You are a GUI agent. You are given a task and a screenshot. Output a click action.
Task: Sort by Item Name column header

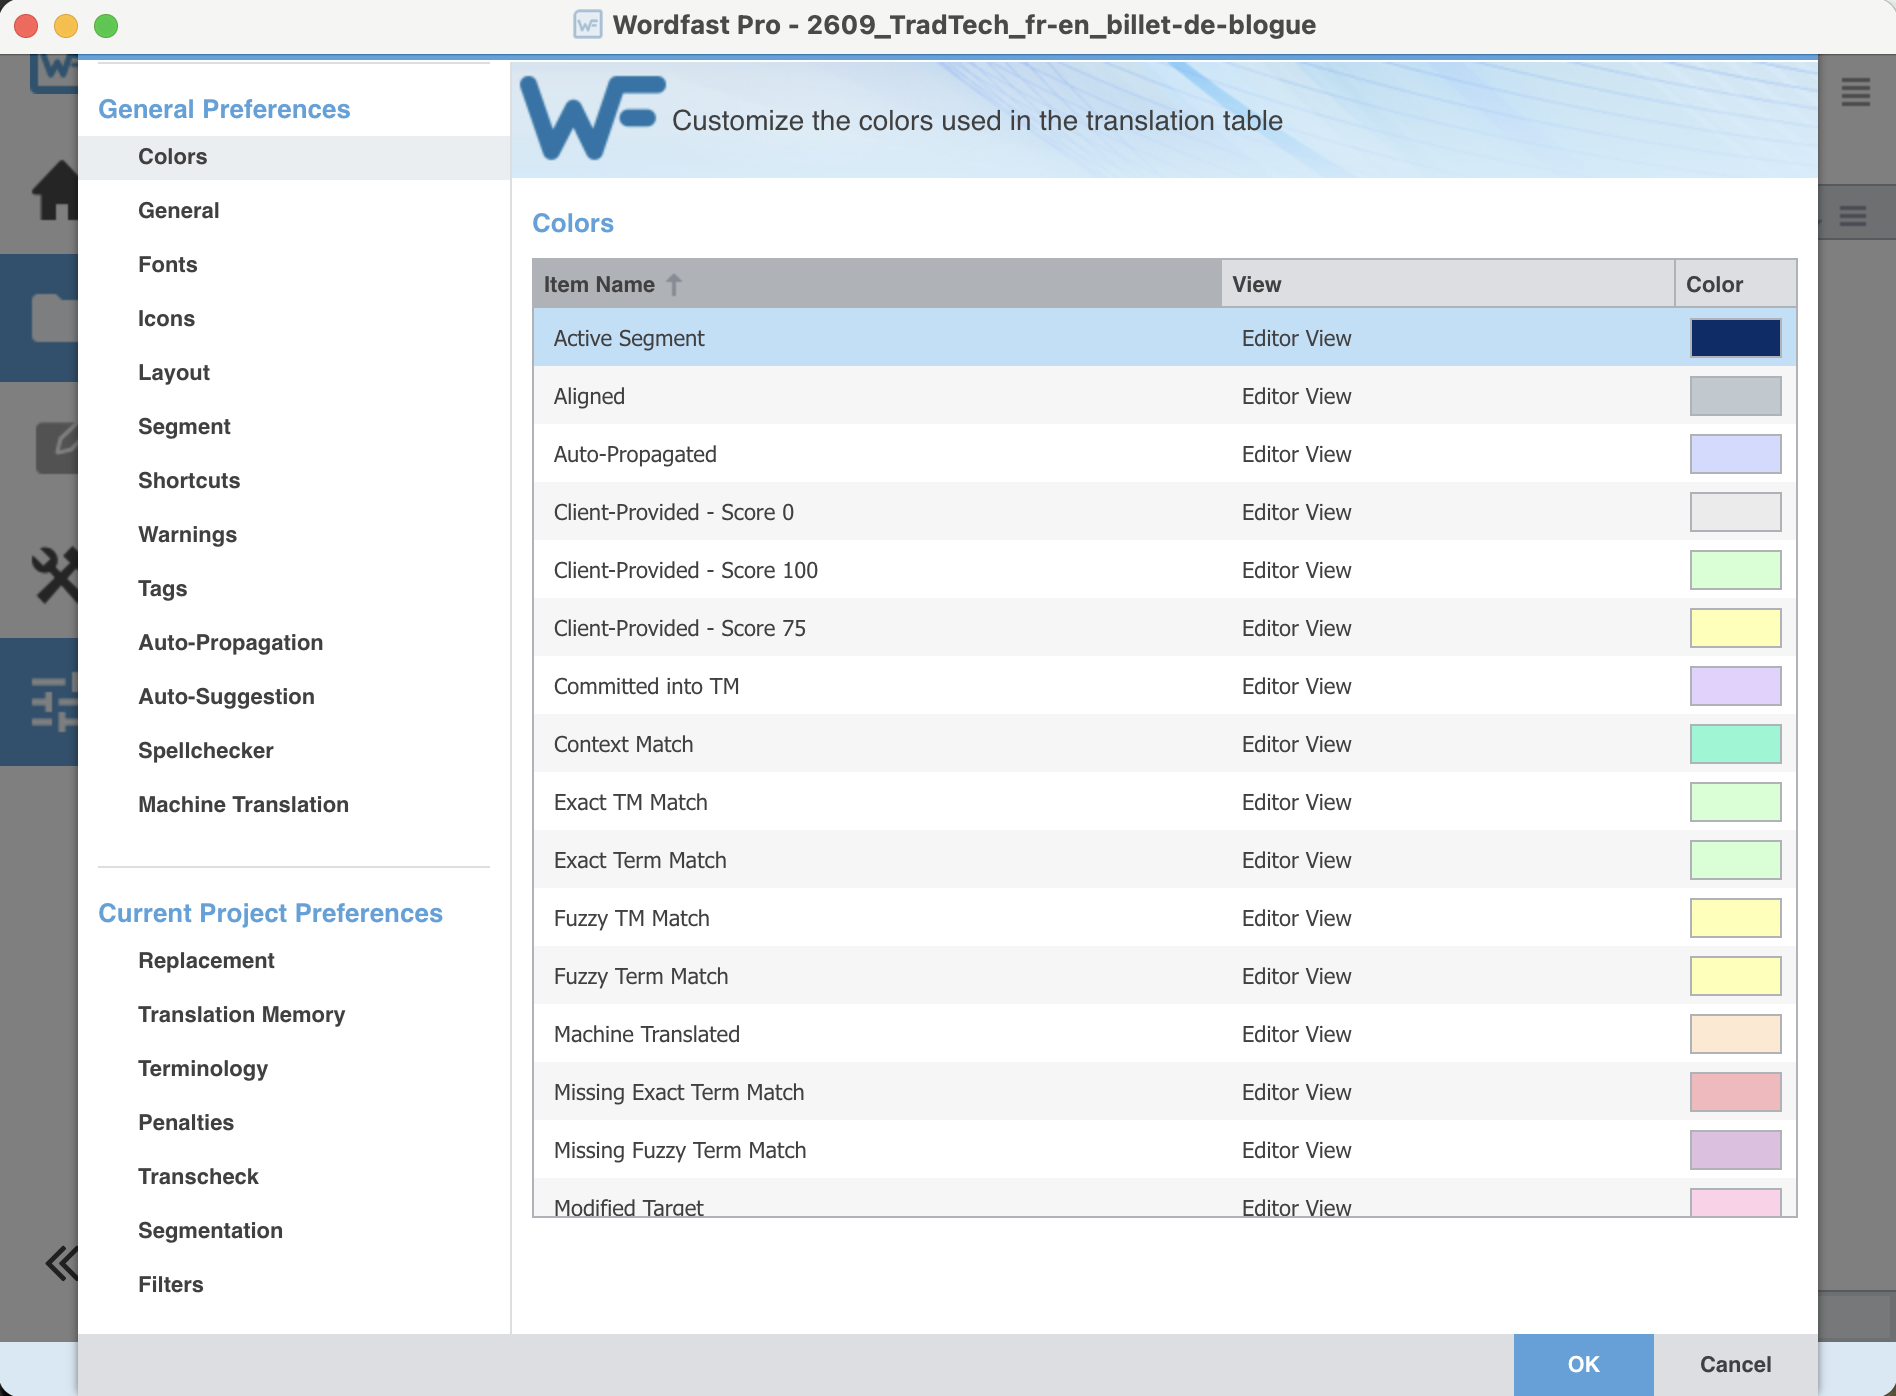[x=876, y=284]
